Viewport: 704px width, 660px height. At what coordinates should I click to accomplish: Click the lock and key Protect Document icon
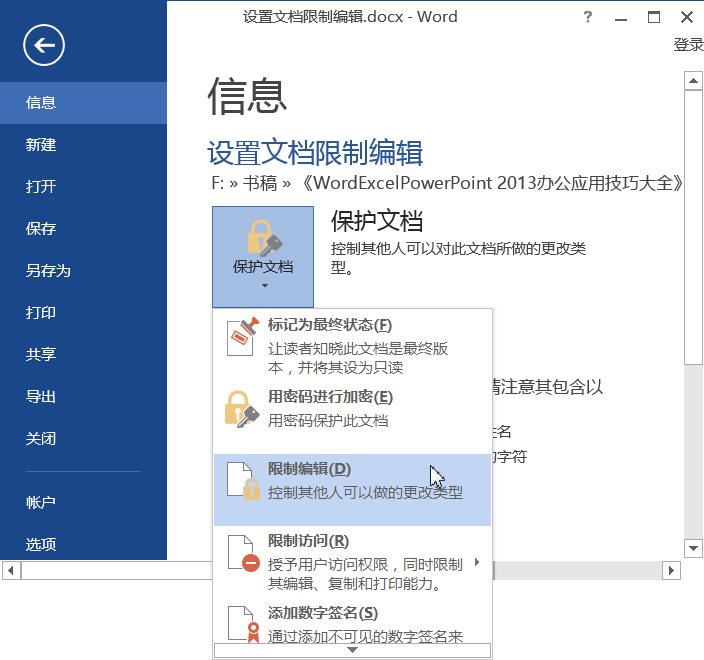click(x=264, y=238)
